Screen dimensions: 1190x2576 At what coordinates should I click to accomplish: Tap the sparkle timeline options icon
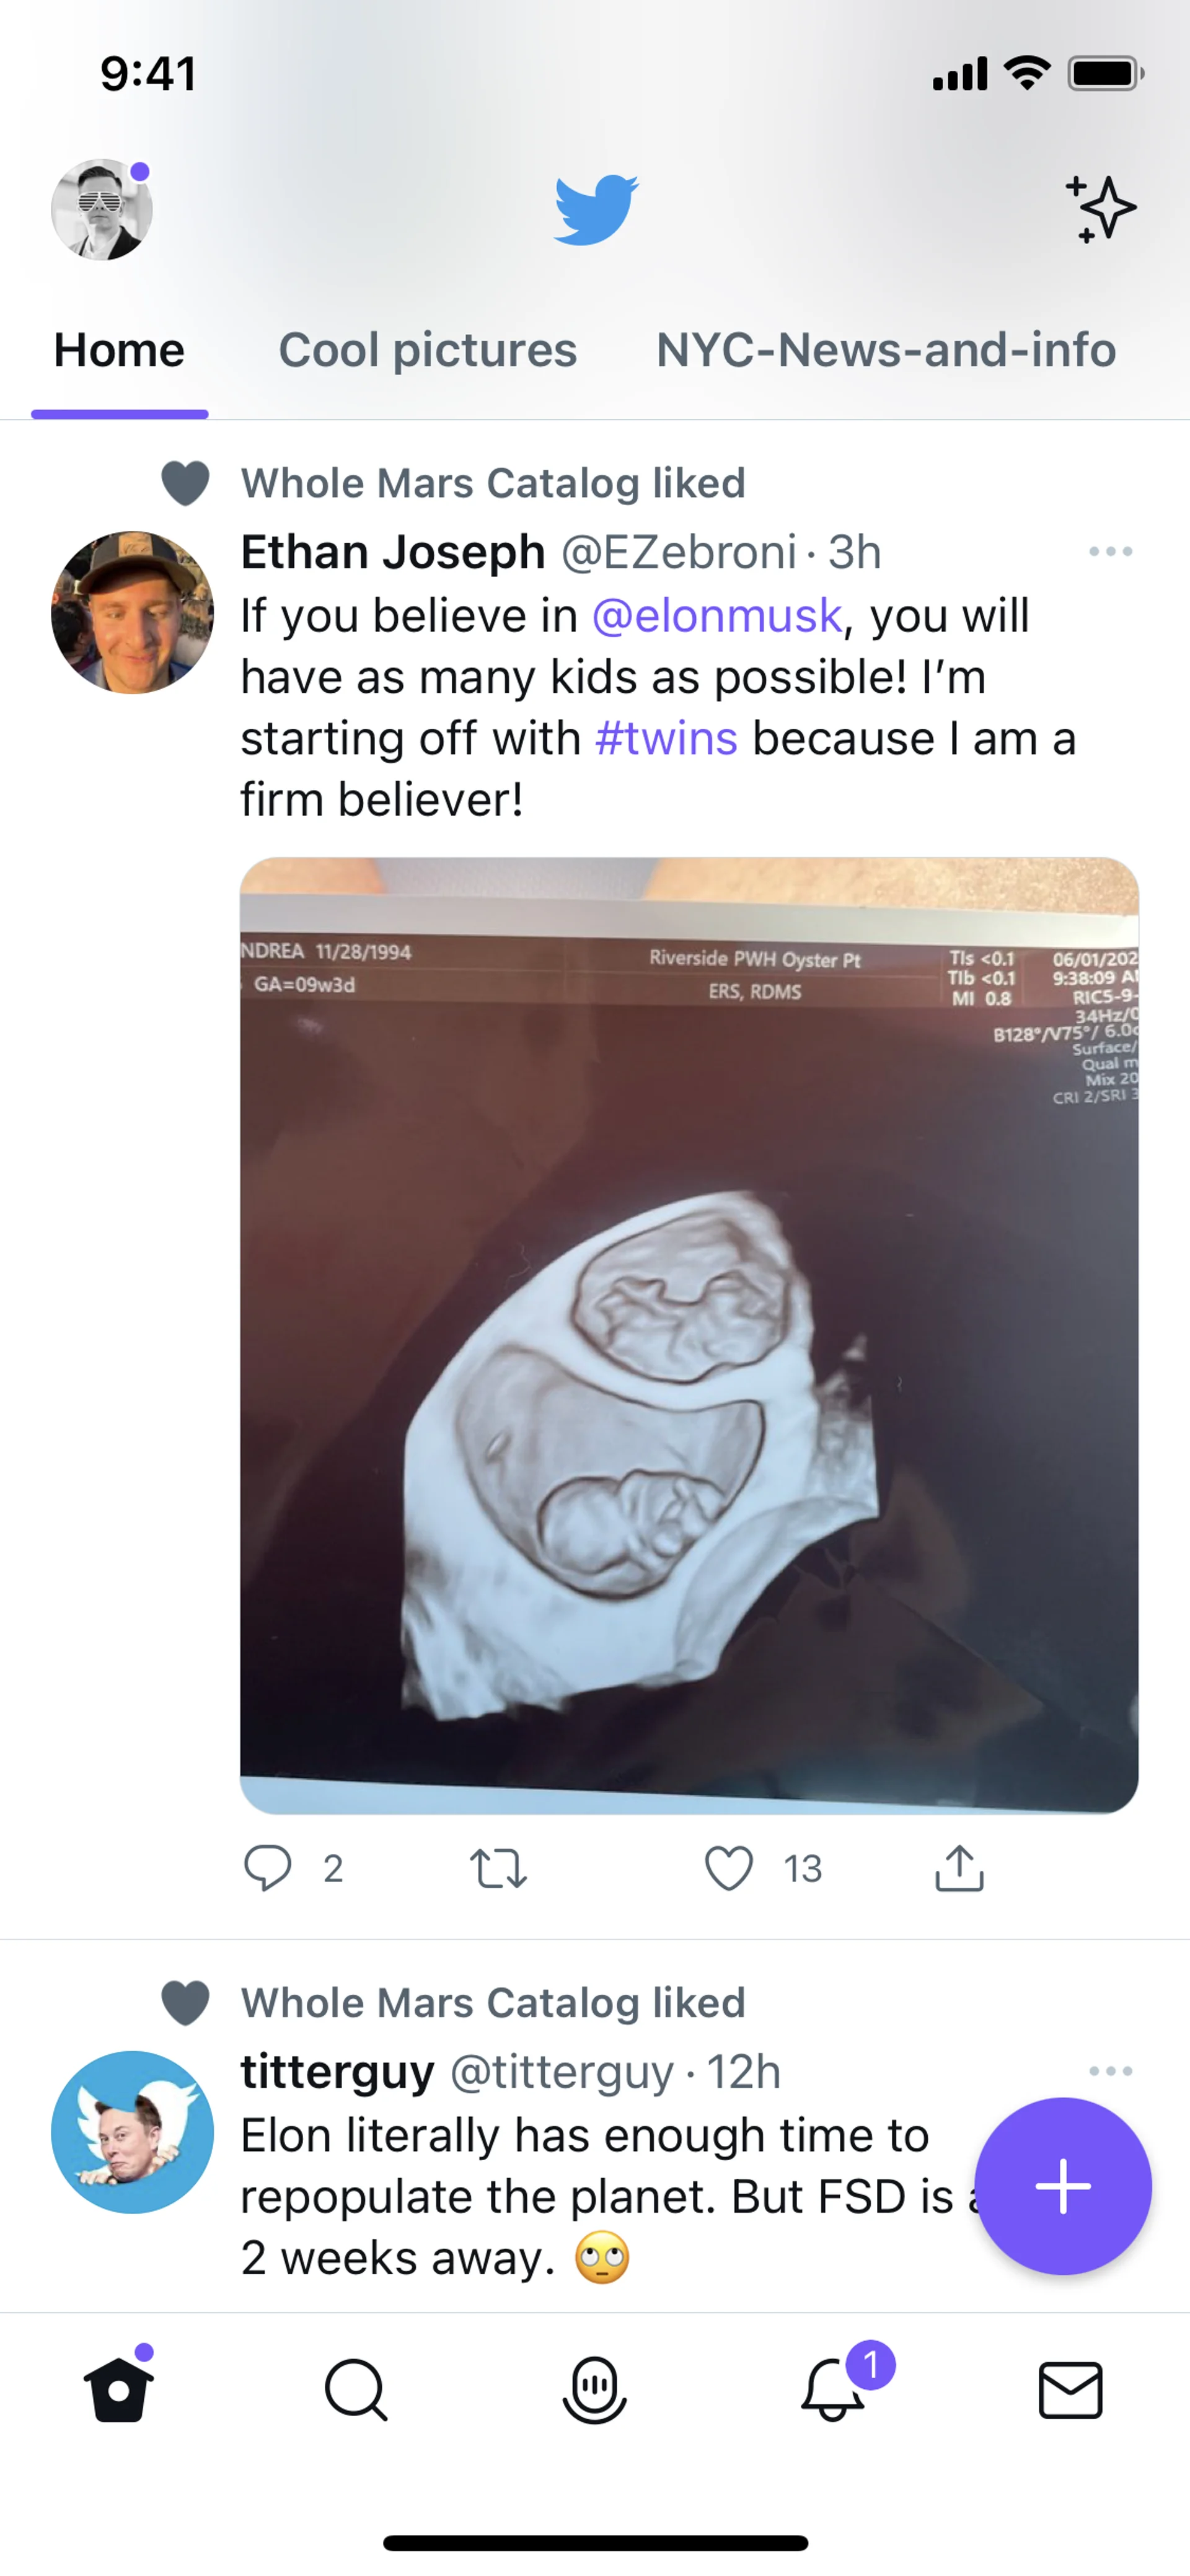click(x=1100, y=208)
